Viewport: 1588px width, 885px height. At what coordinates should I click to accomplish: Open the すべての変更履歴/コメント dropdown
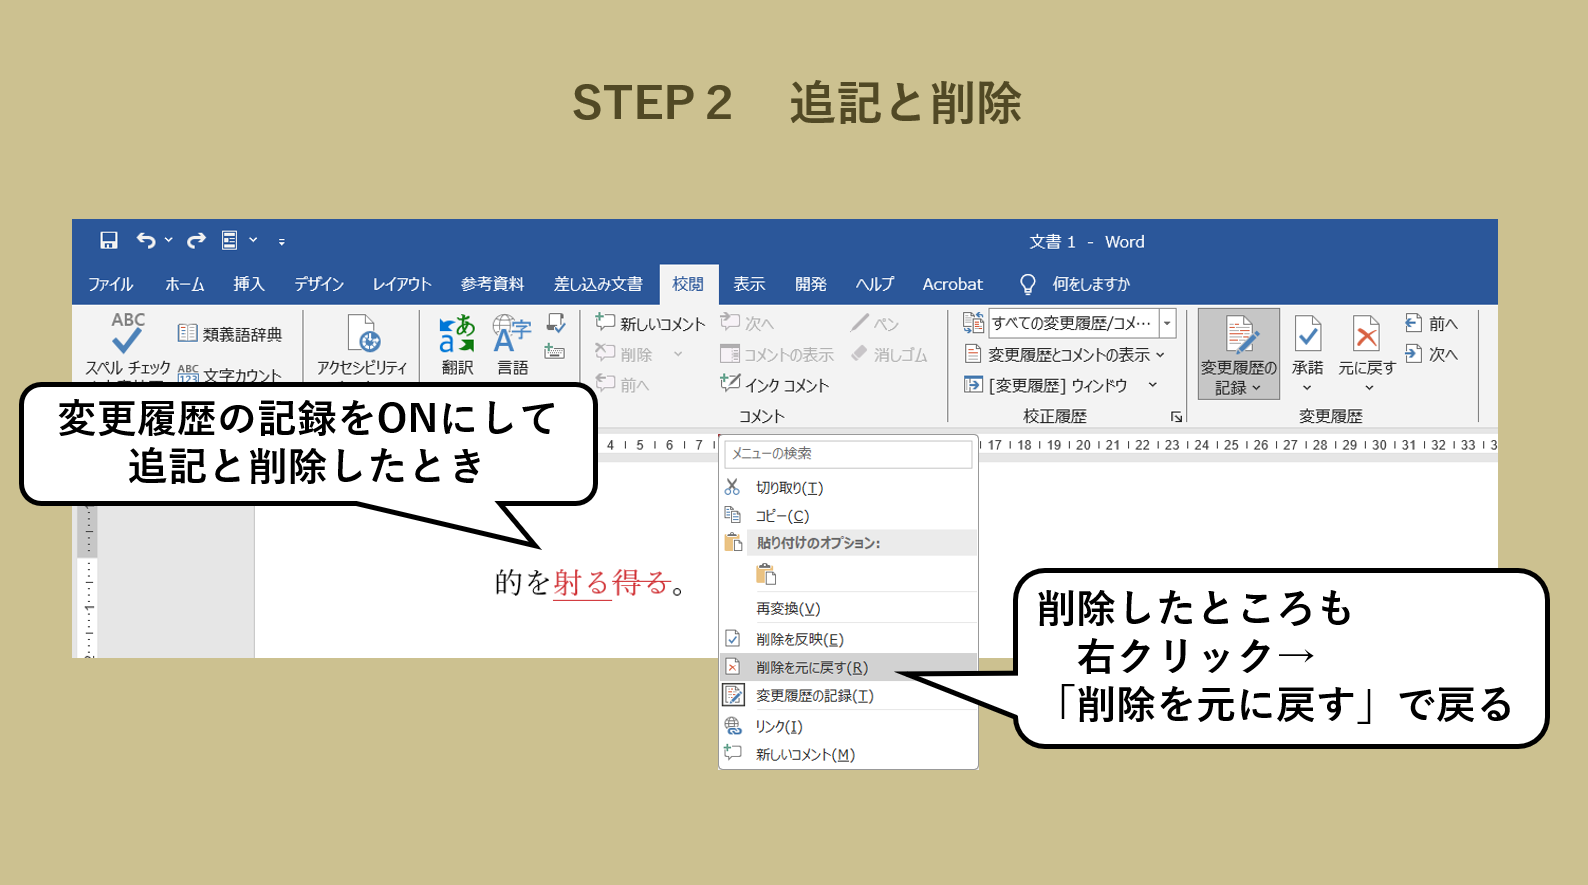(x=1167, y=323)
